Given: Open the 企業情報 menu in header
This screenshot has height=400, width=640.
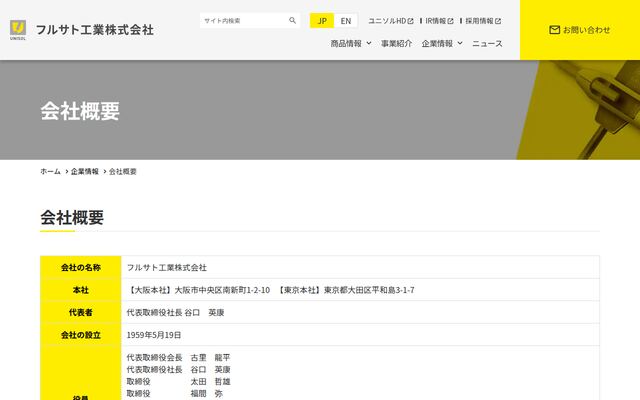Looking at the screenshot, I should click(x=437, y=43).
